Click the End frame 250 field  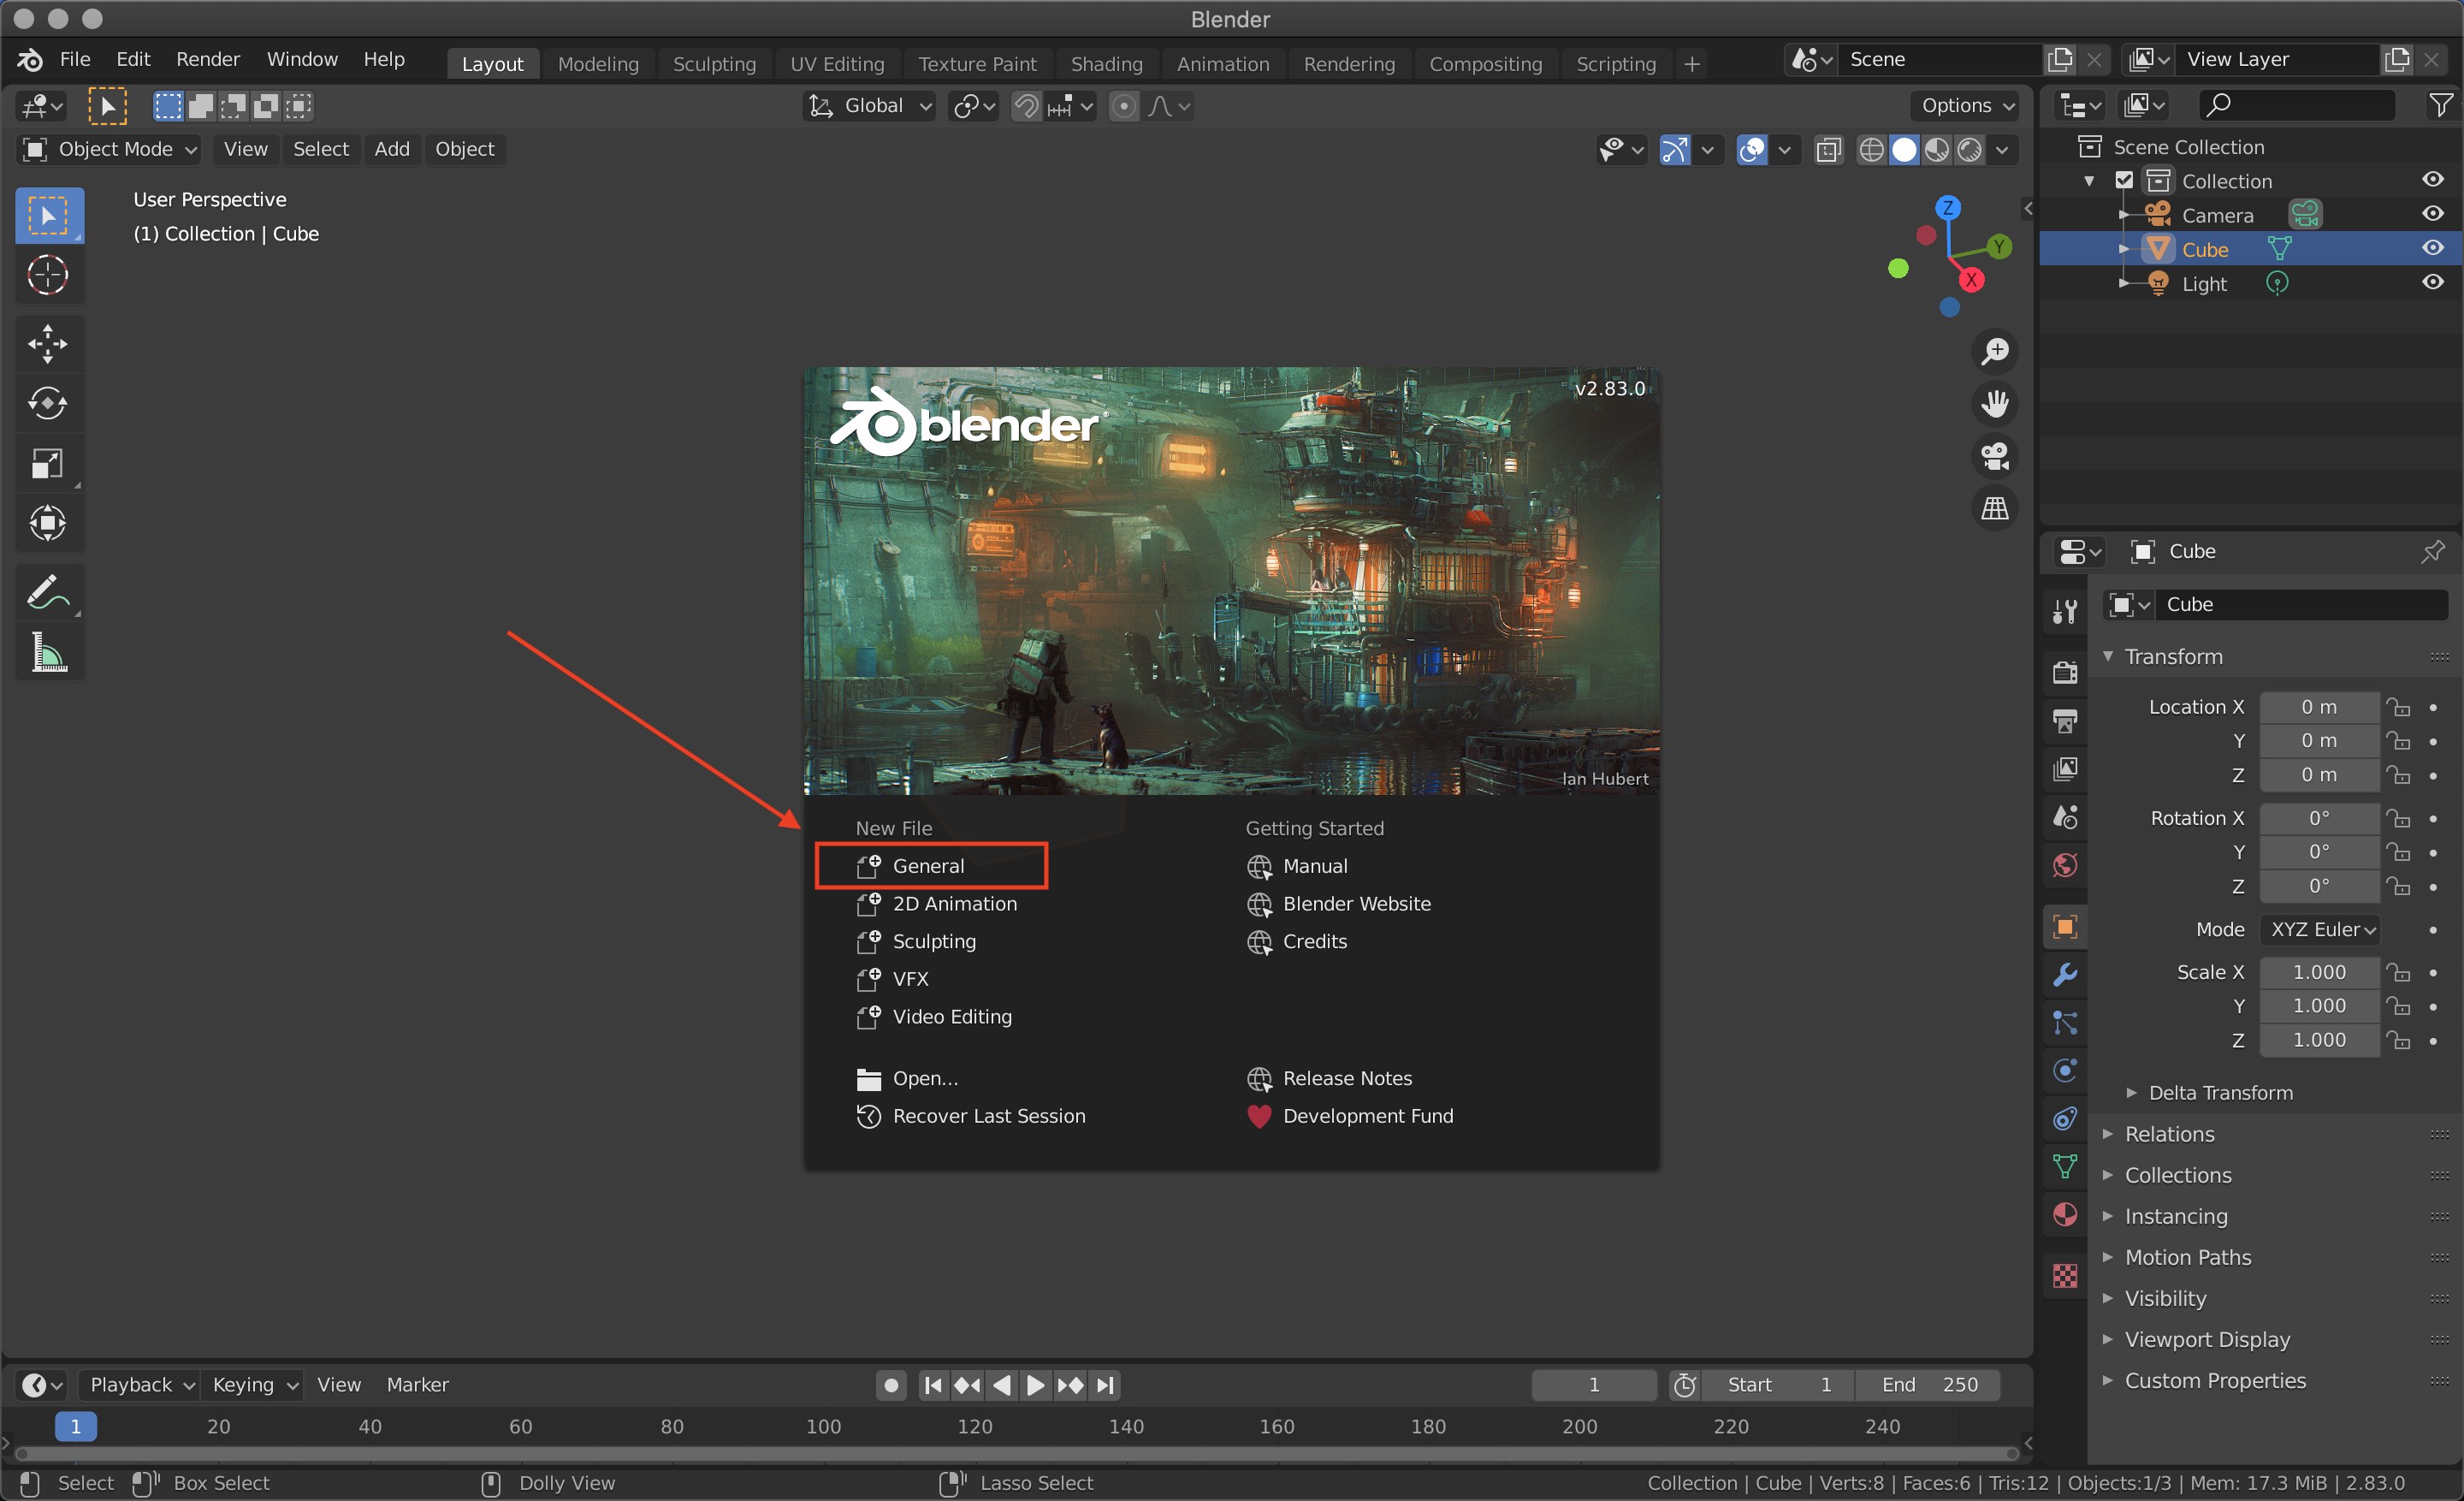1929,1385
